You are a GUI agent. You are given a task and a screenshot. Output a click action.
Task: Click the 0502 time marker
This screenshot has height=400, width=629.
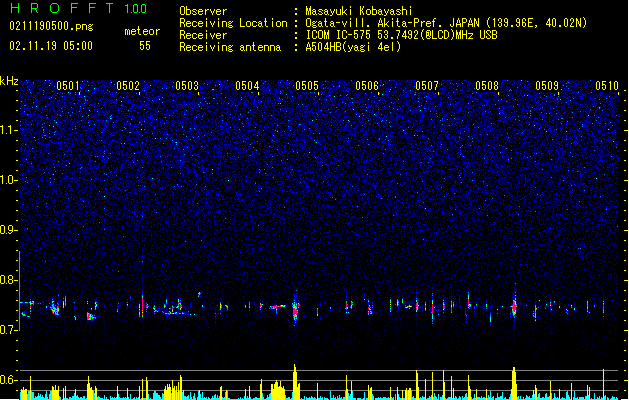[x=128, y=86]
